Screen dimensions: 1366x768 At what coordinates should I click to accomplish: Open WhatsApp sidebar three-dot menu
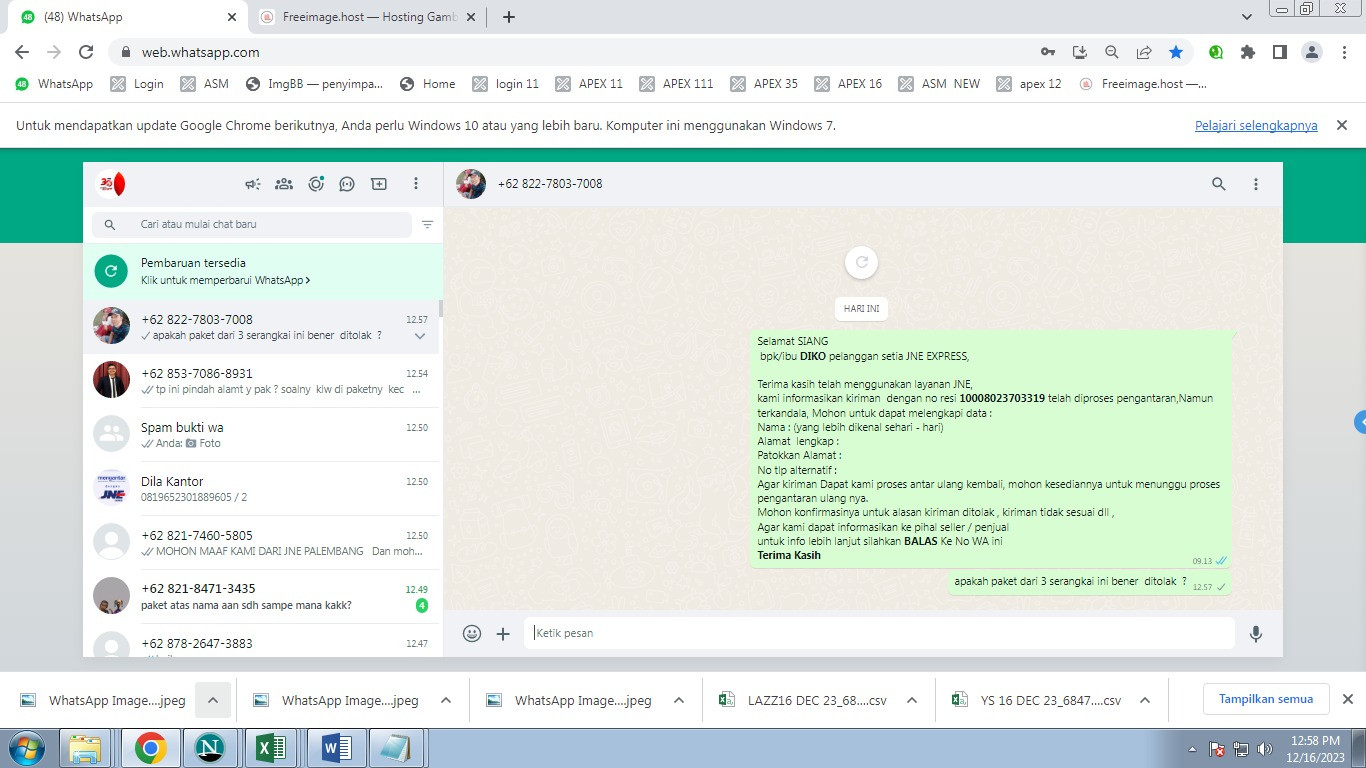click(x=416, y=184)
